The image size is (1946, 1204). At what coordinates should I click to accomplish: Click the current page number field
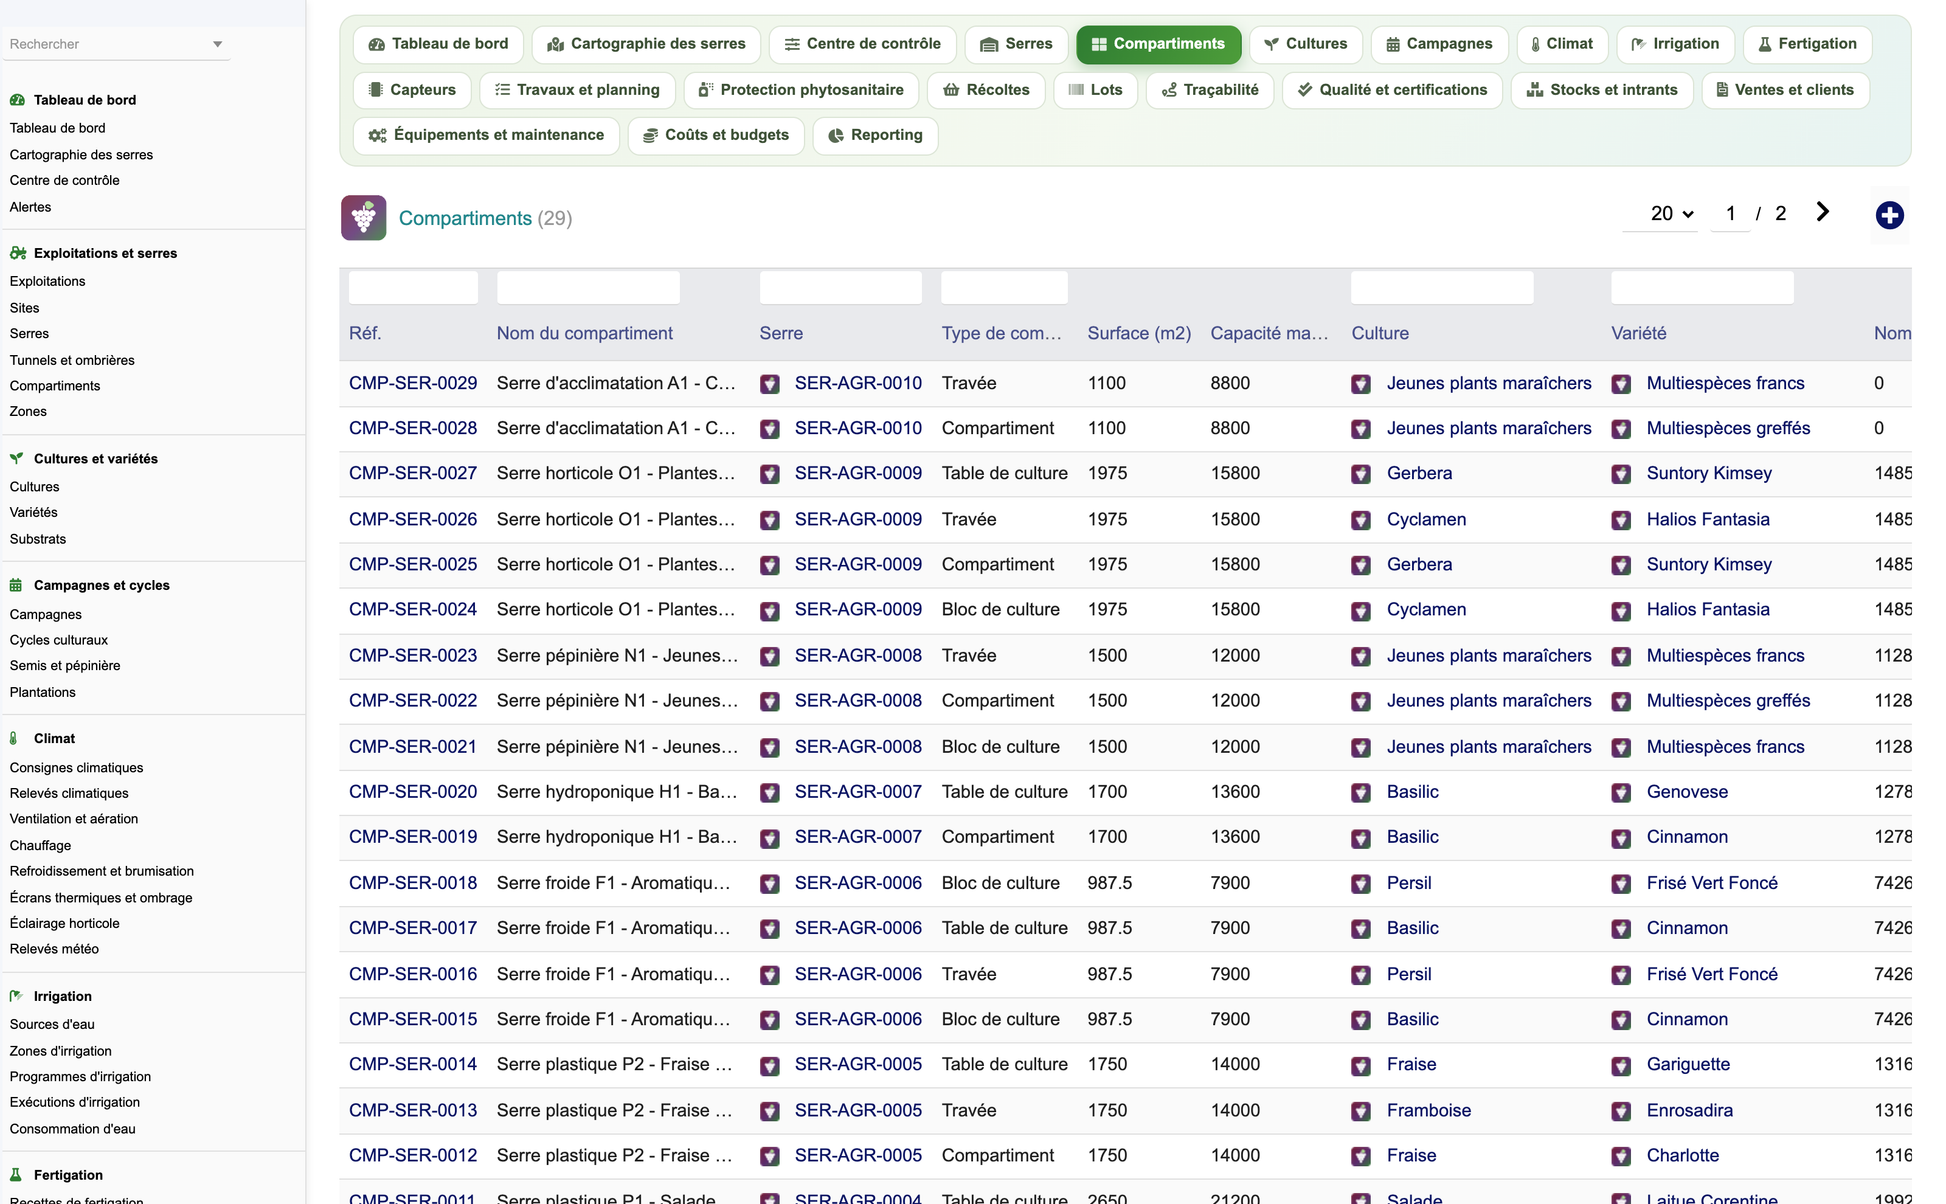1730,213
